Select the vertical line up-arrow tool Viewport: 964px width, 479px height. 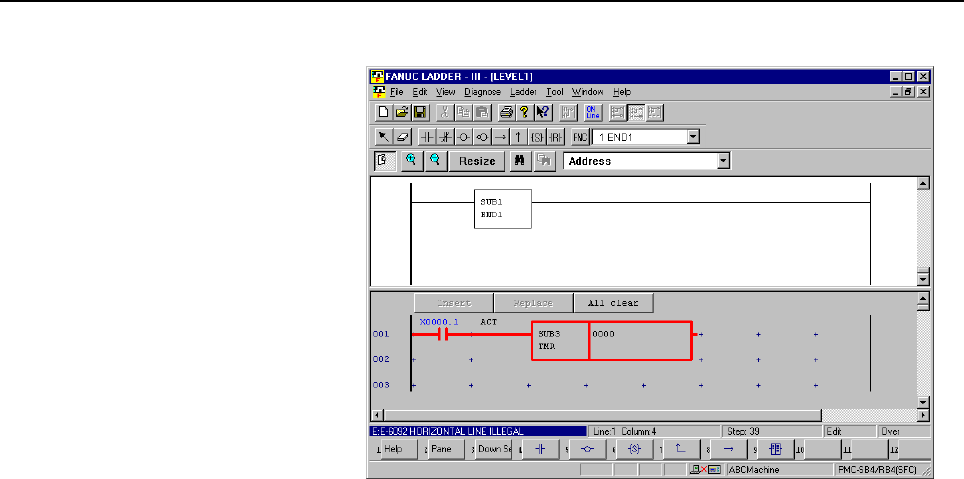coord(518,137)
